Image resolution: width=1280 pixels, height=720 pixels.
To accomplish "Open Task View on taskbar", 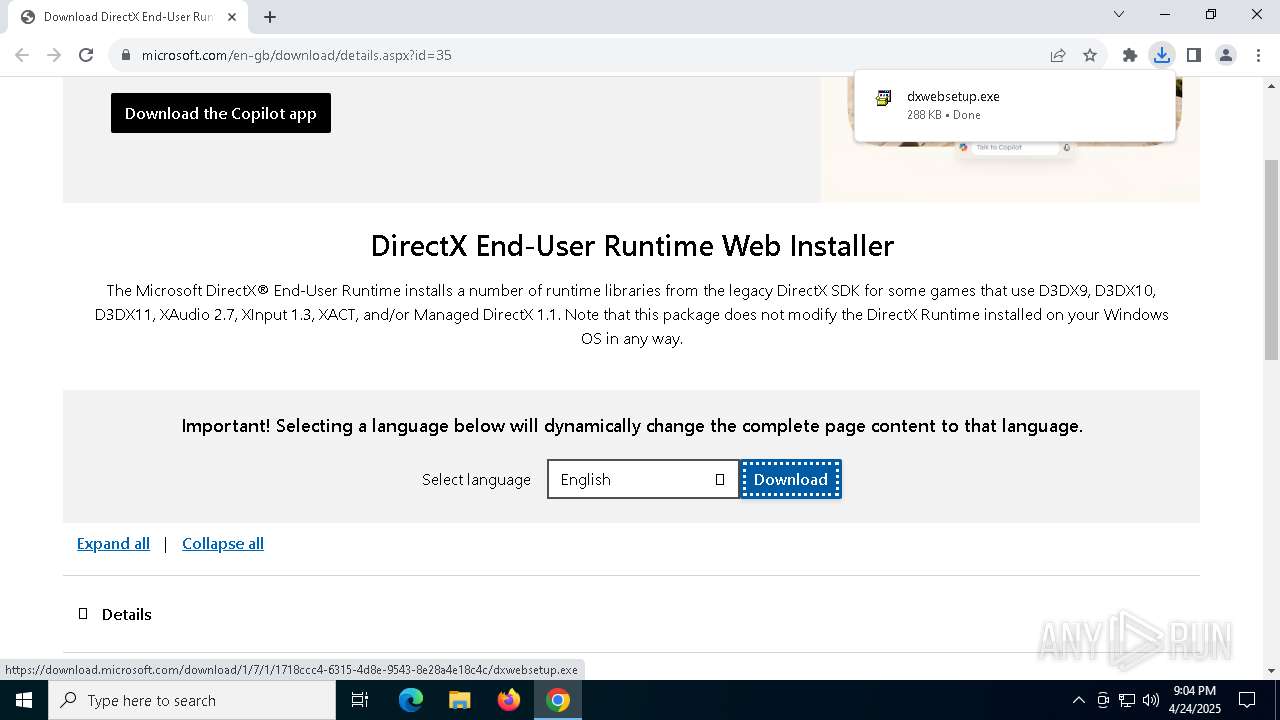I will pyautogui.click(x=360, y=700).
